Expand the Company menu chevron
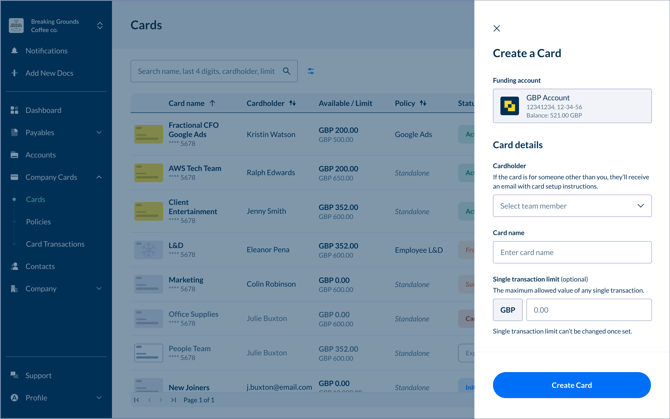 coord(99,289)
